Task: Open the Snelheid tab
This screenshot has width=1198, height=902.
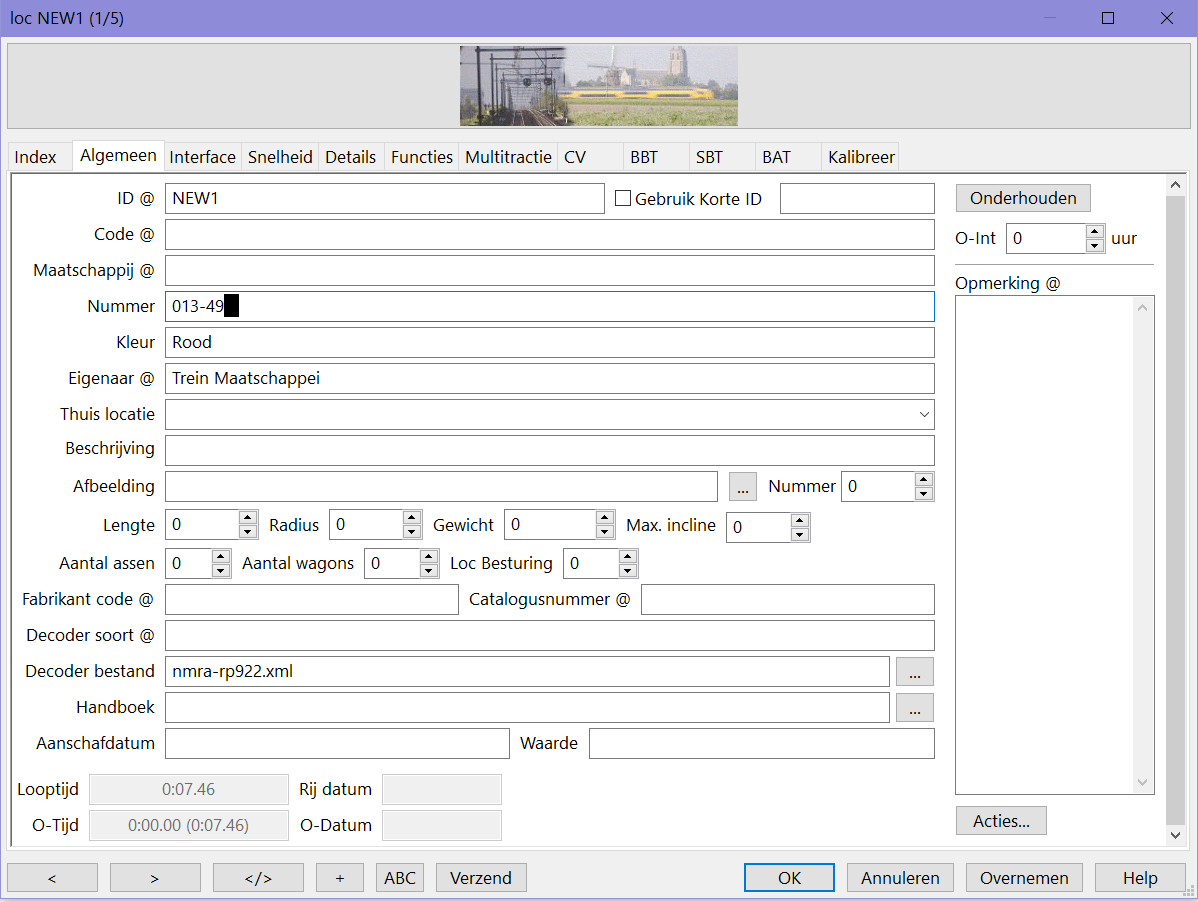Action: (x=280, y=157)
